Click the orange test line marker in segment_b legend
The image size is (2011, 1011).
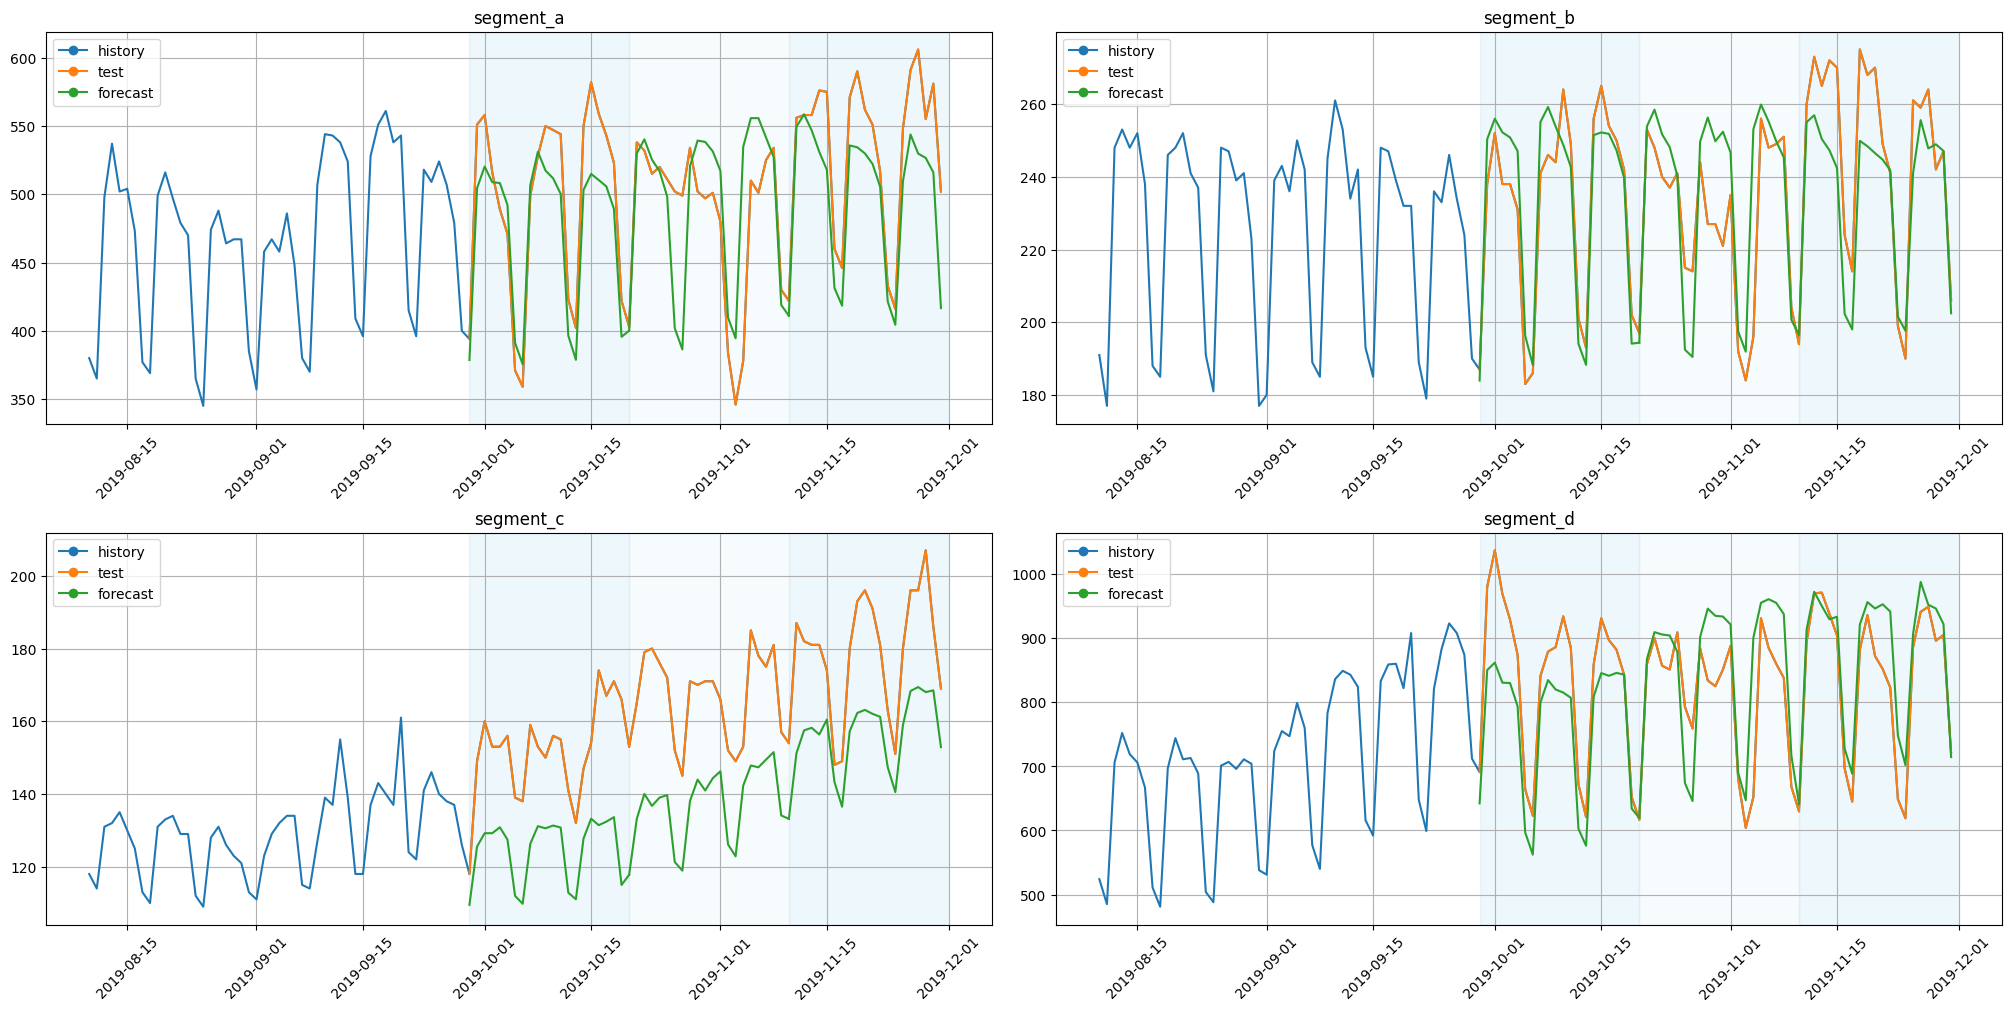(1082, 72)
